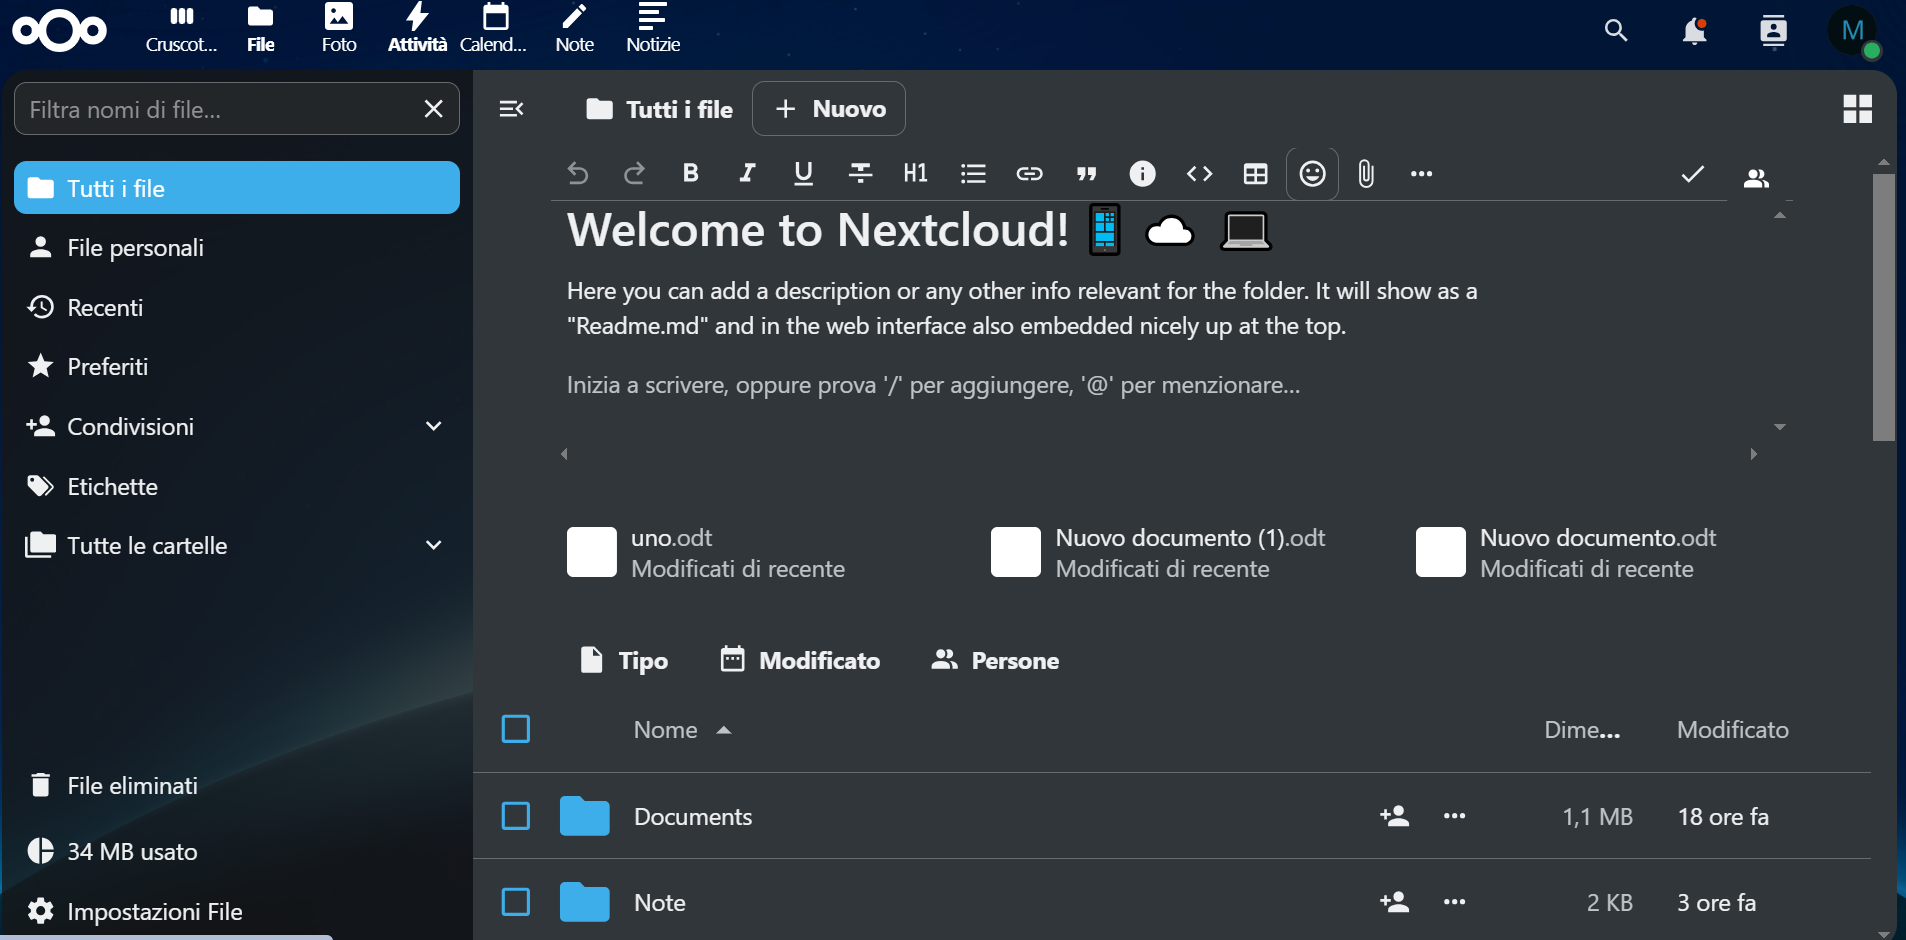The height and width of the screenshot is (940, 1906).
Task: Redo the last edit
Action: pyautogui.click(x=634, y=174)
